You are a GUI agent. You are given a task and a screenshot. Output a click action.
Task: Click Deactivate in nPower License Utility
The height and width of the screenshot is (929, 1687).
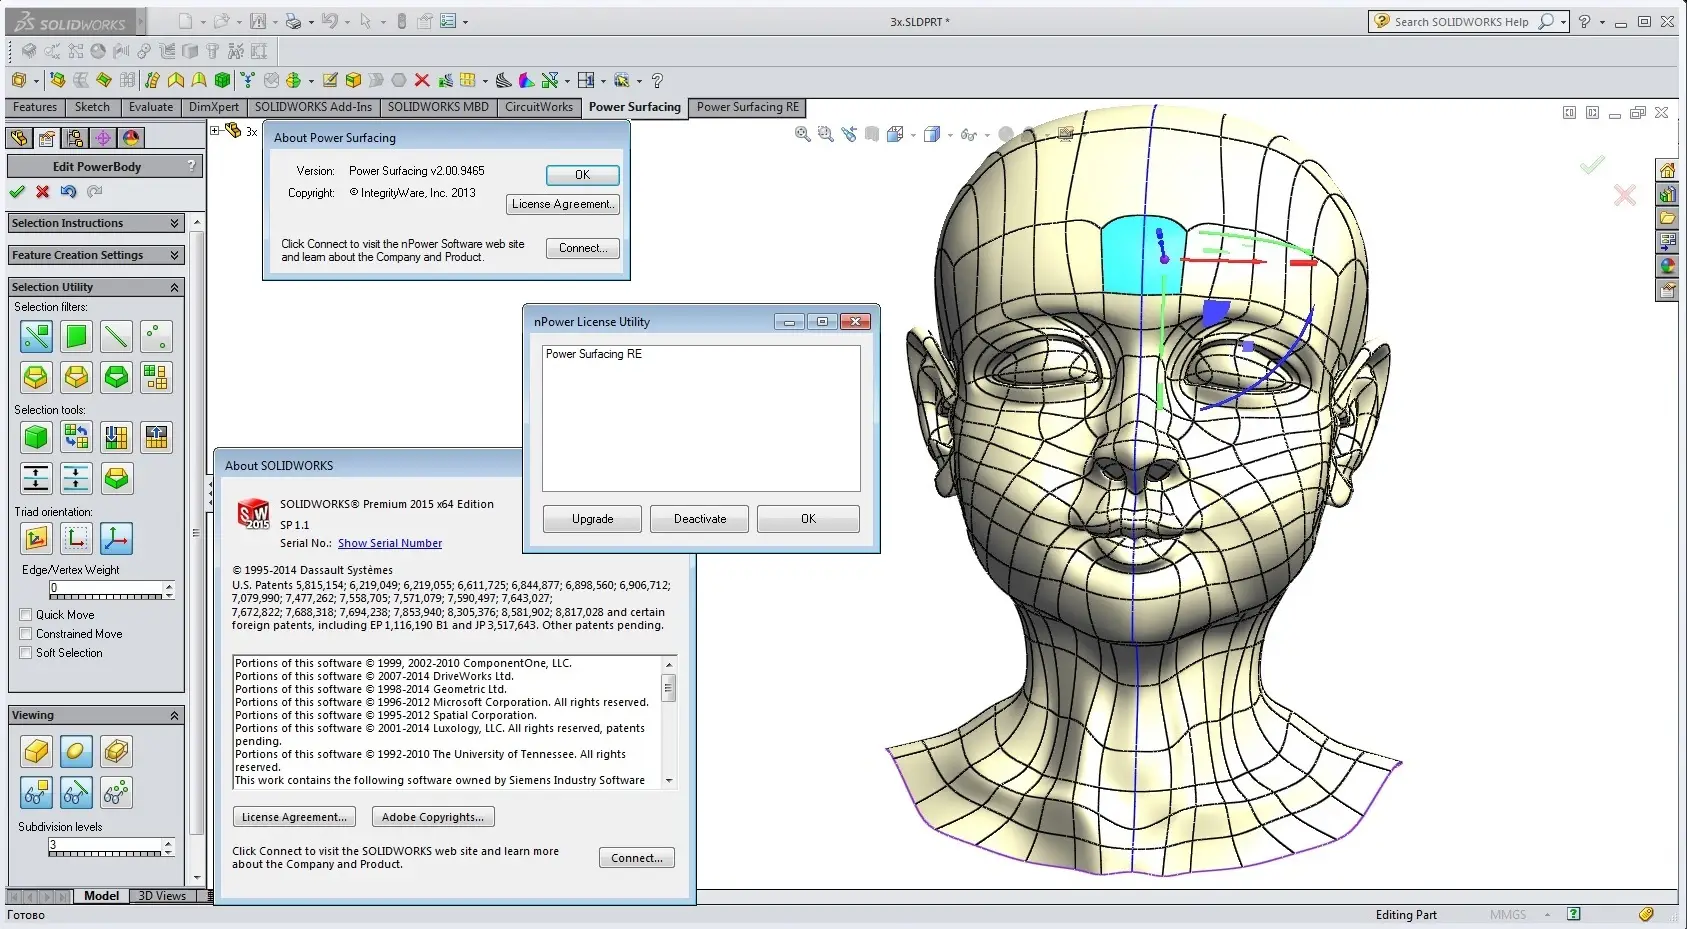[x=700, y=519]
